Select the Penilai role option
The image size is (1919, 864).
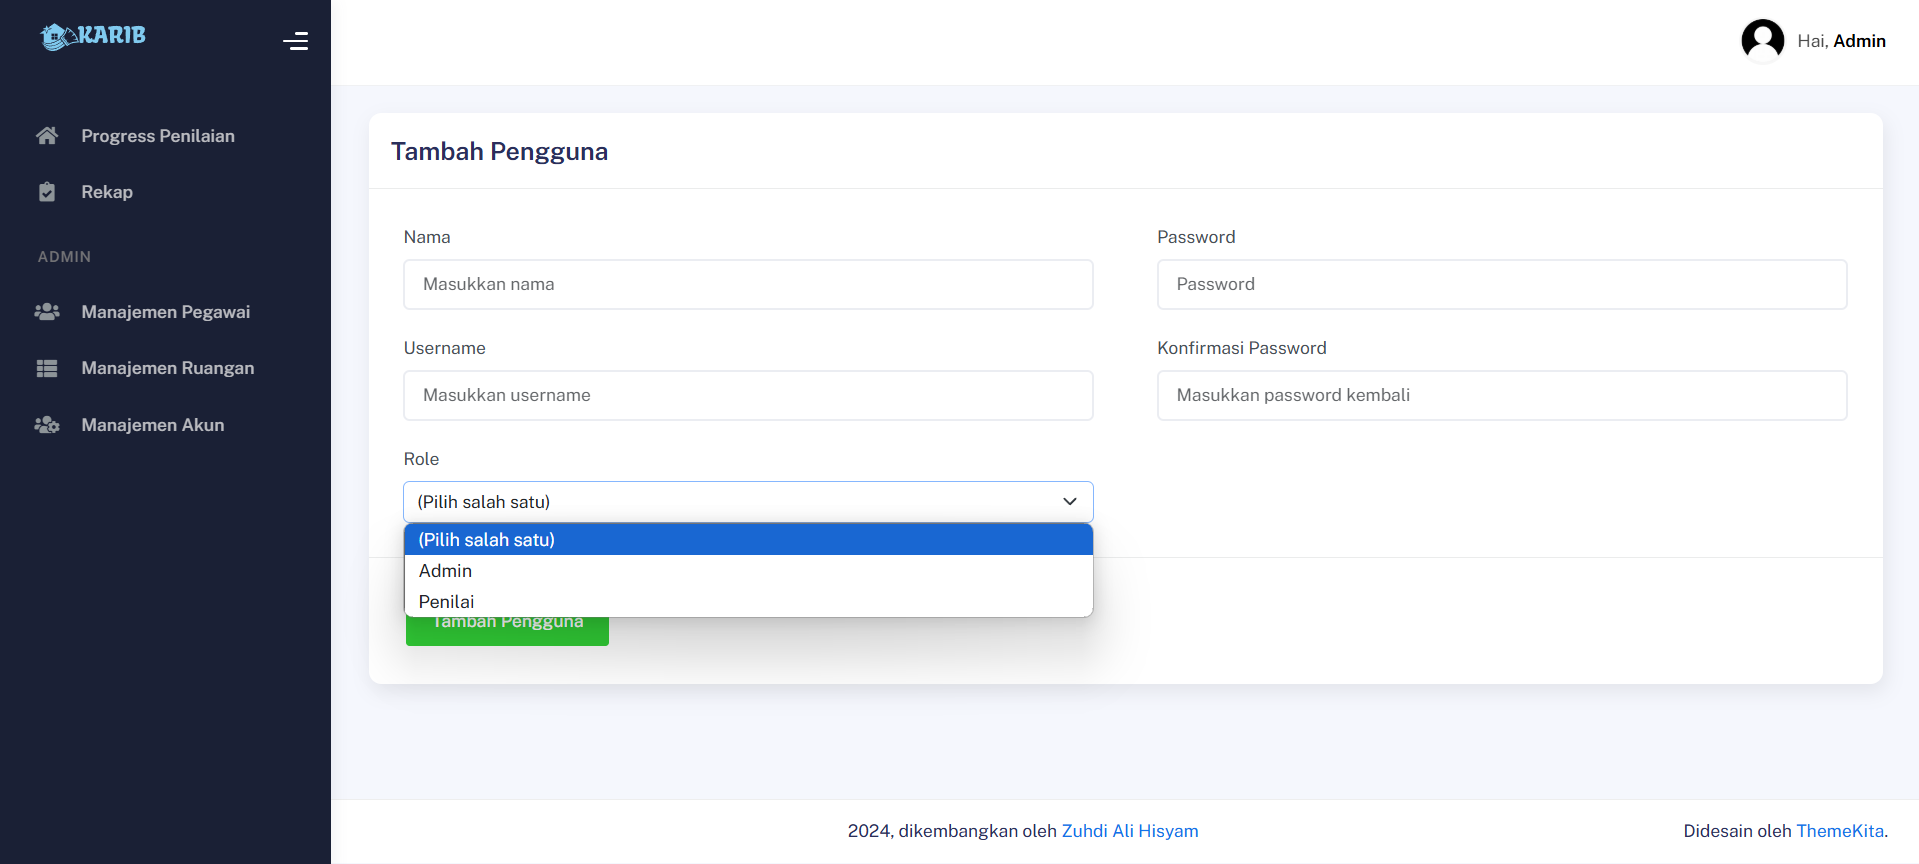[x=447, y=602]
